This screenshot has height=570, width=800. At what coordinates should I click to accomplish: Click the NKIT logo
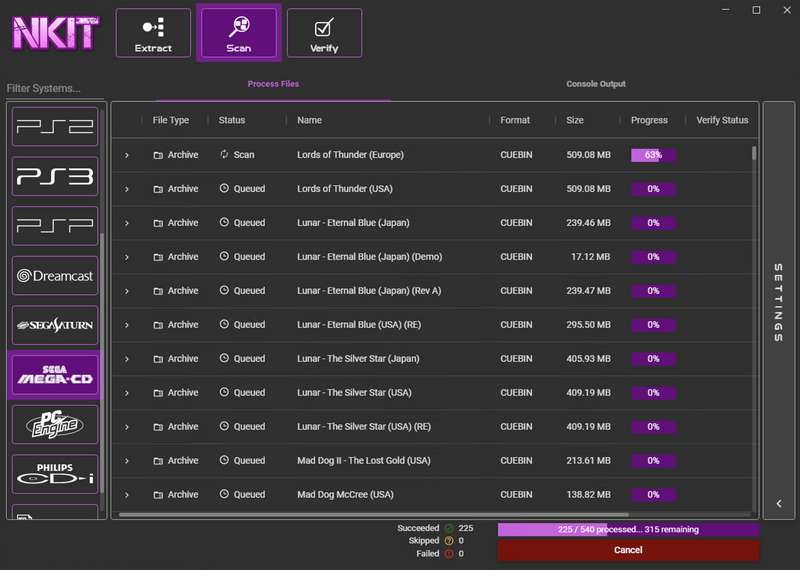point(54,33)
